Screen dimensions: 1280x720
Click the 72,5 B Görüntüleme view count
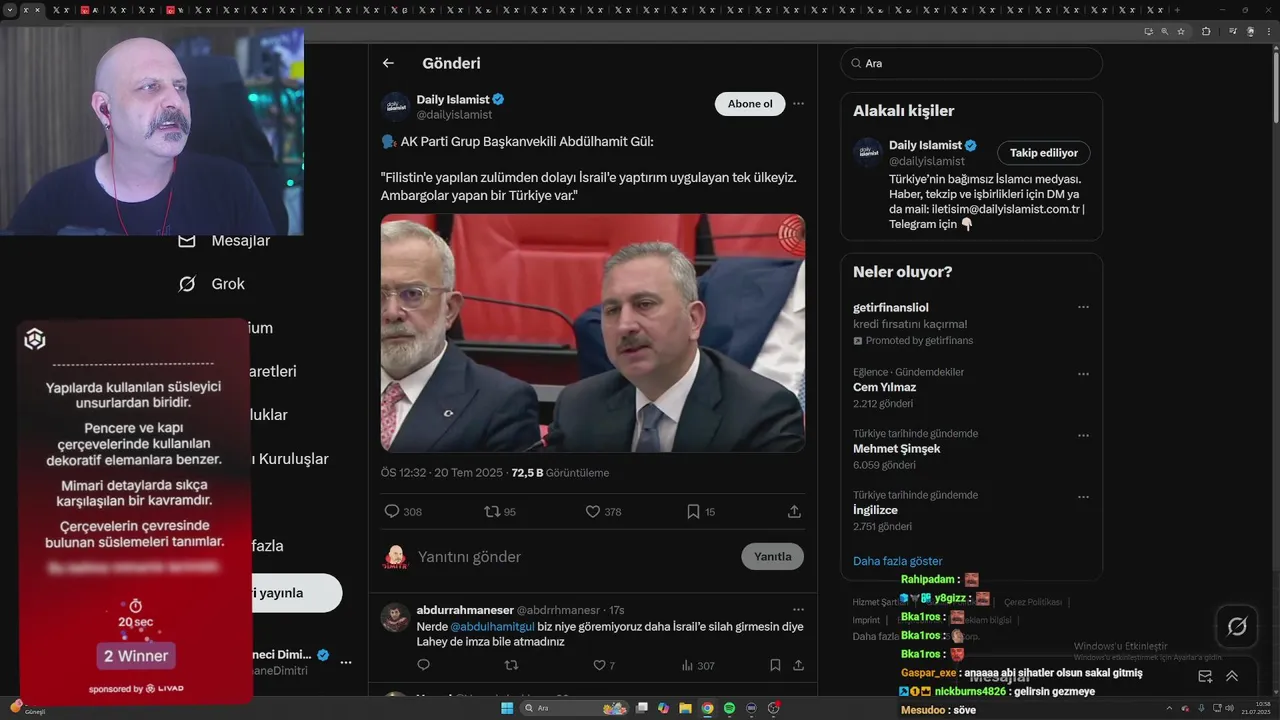tap(560, 473)
